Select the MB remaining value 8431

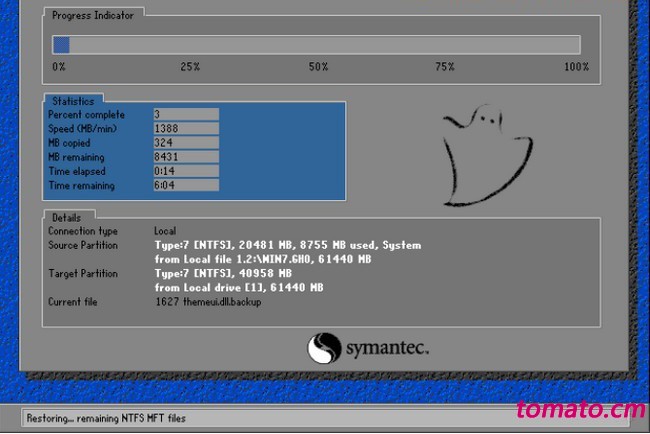tap(186, 157)
